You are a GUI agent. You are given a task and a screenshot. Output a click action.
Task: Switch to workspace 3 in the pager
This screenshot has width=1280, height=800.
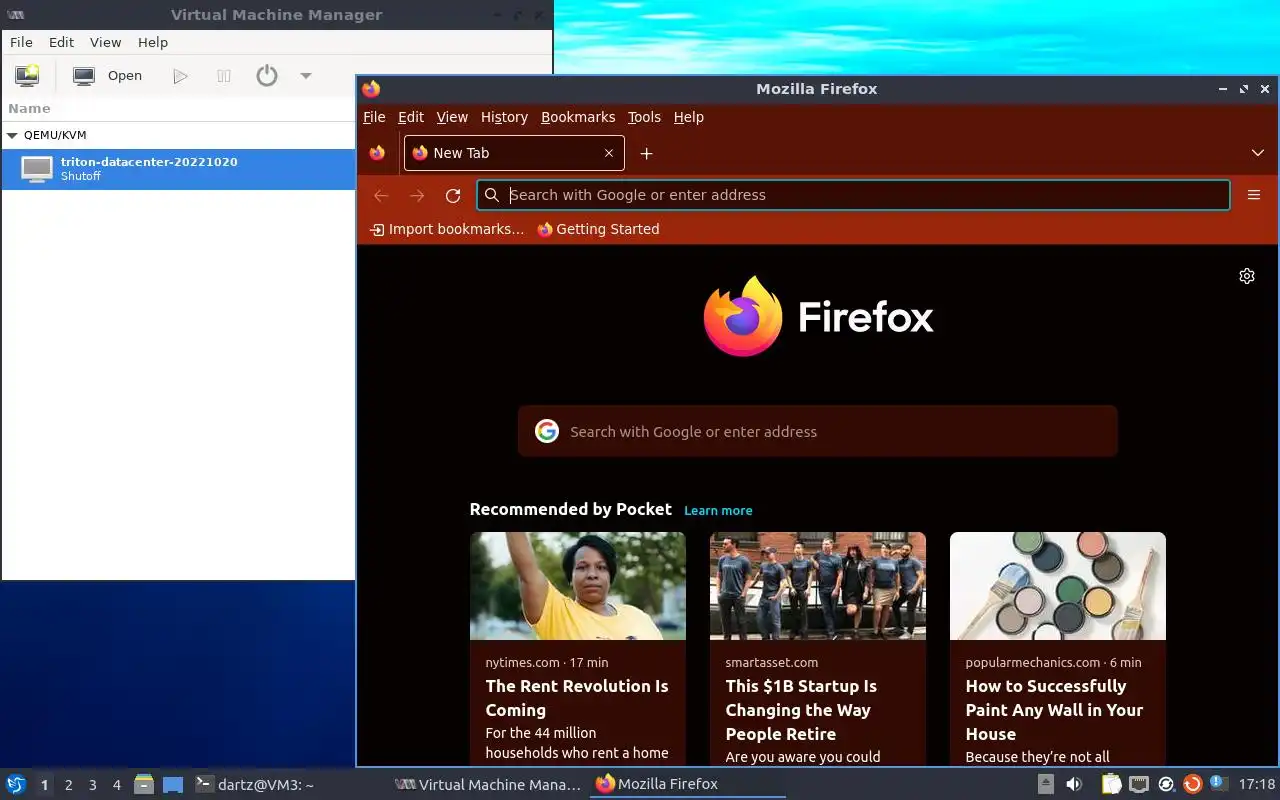pos(93,785)
